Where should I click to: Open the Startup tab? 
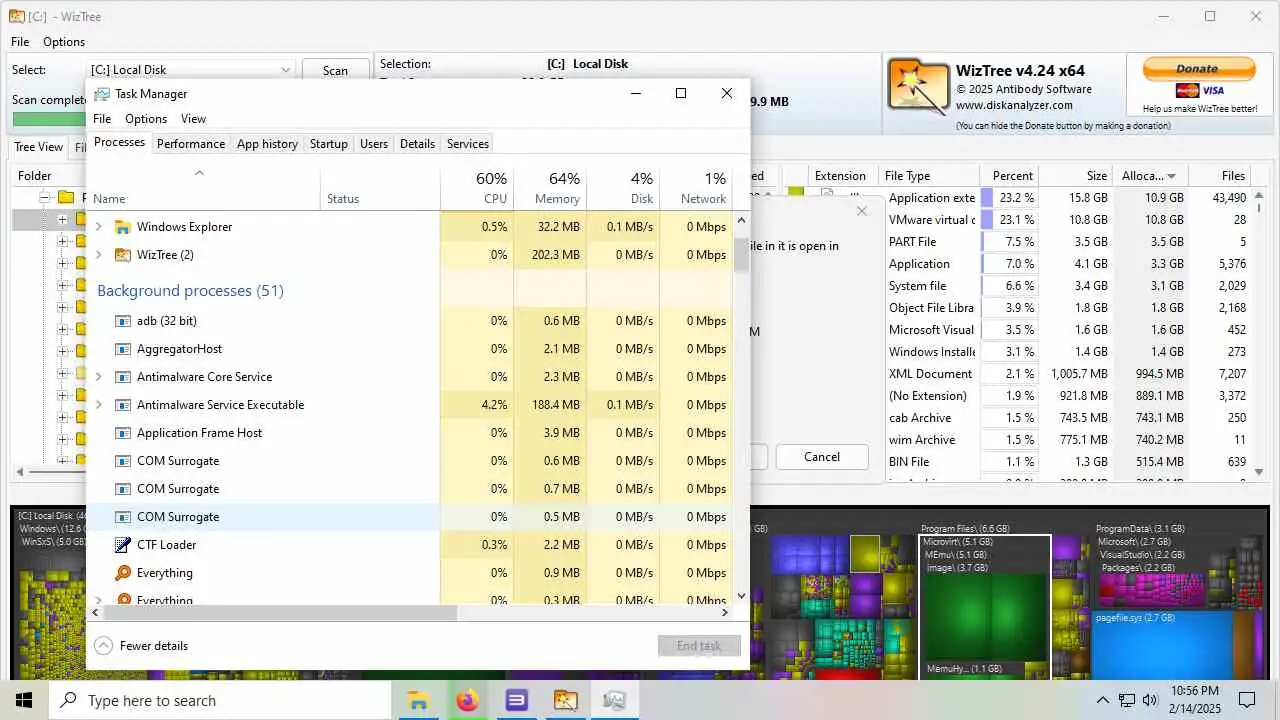[x=328, y=144]
